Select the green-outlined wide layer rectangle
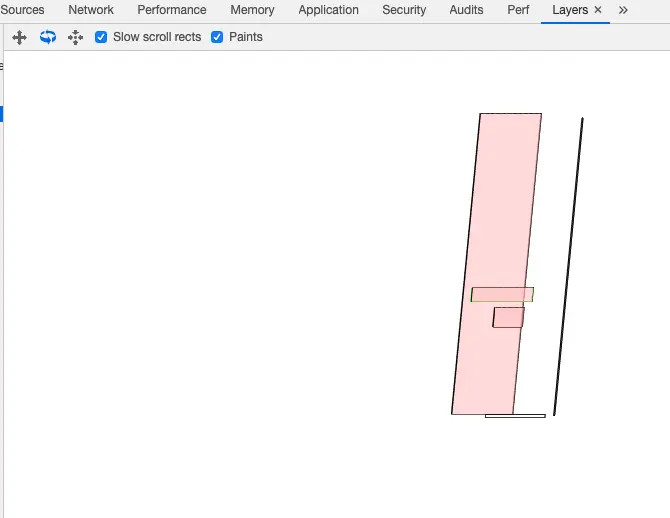This screenshot has width=670, height=518. [502, 294]
